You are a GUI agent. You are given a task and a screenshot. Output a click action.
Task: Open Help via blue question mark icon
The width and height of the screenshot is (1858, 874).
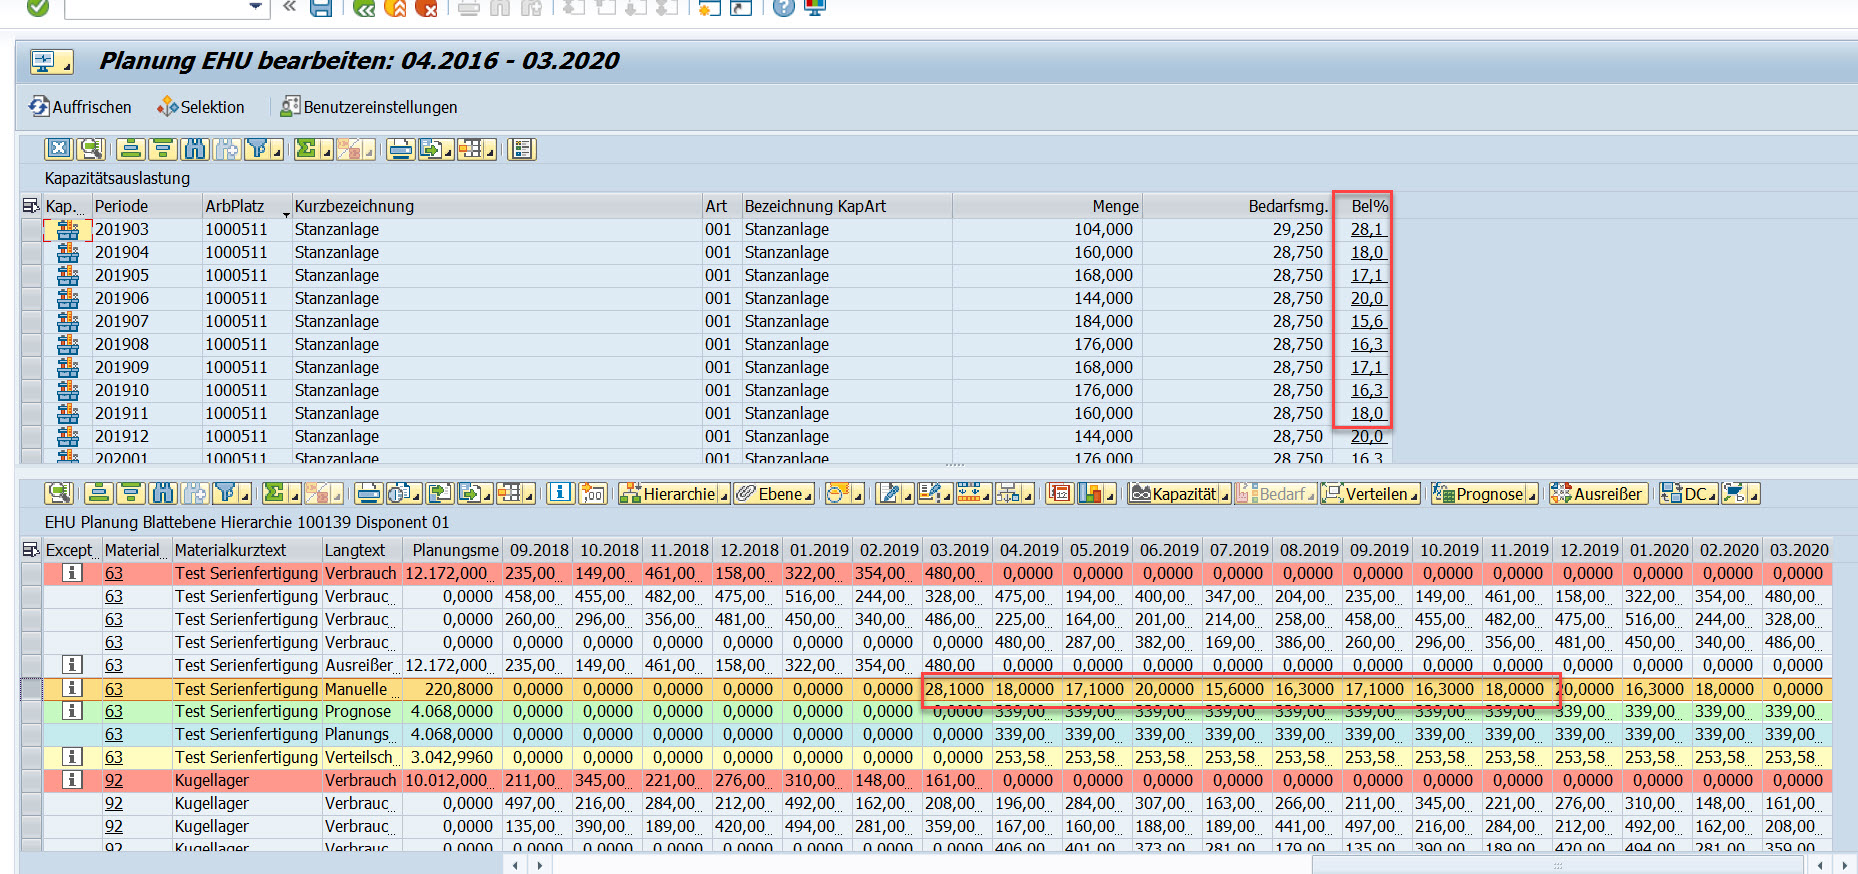pyautogui.click(x=784, y=8)
